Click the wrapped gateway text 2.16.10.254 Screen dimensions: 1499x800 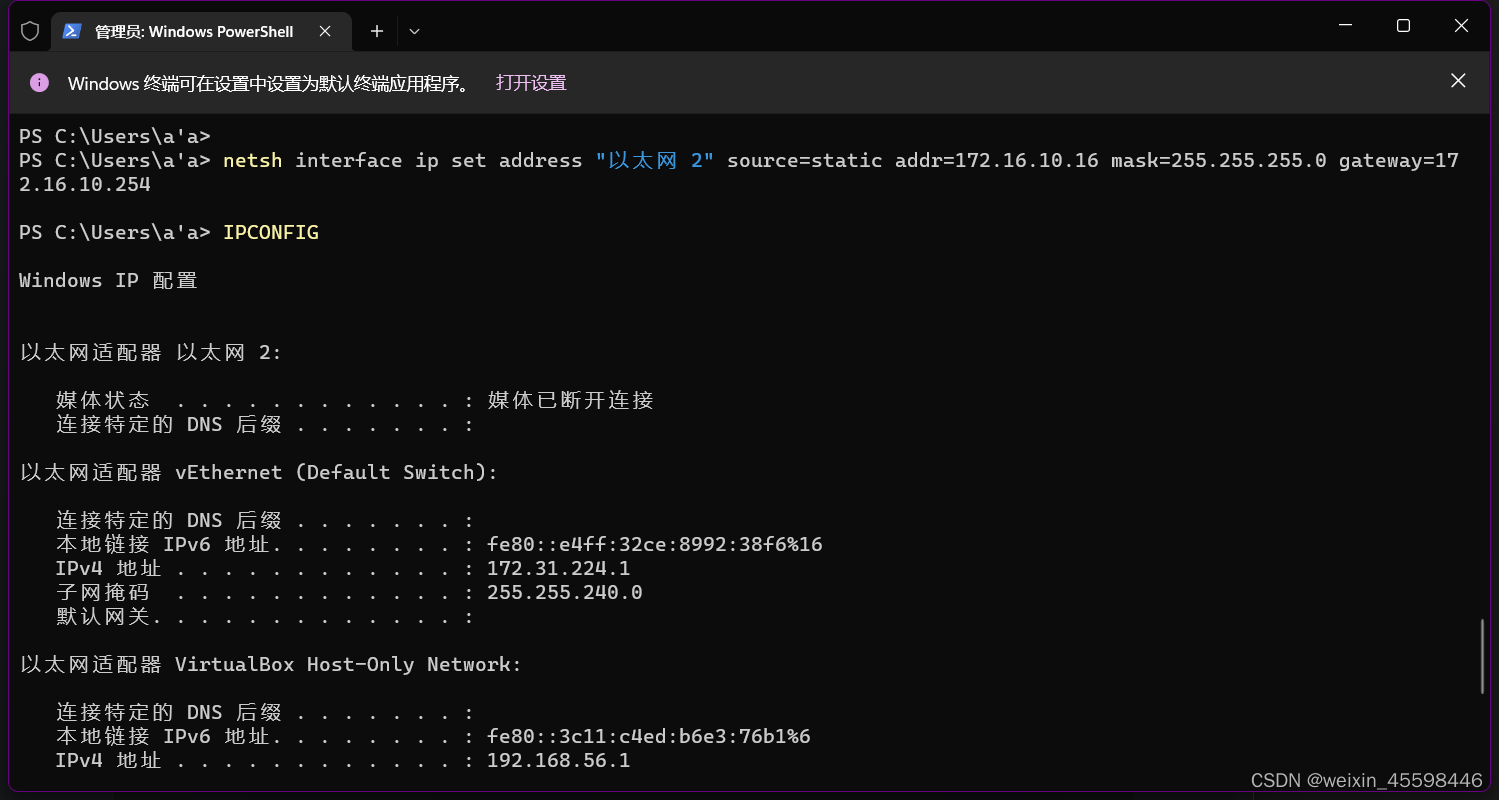click(85, 184)
